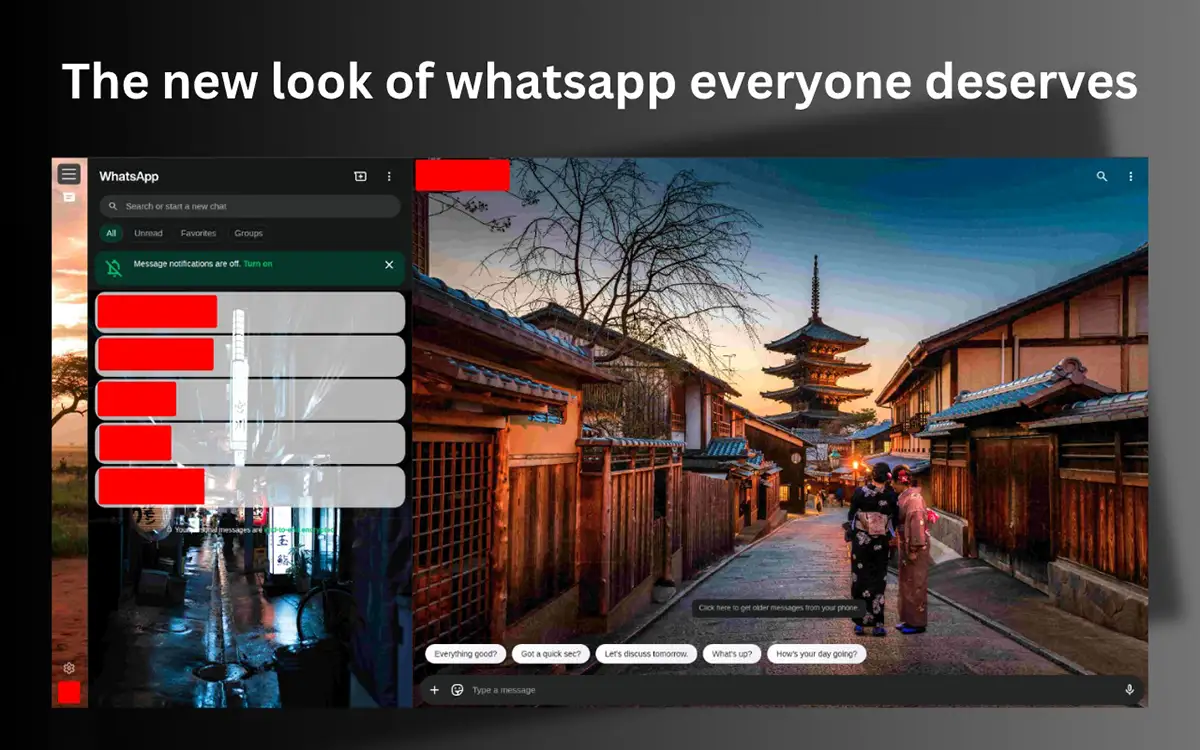Select the Groups filter chip

coord(247,233)
